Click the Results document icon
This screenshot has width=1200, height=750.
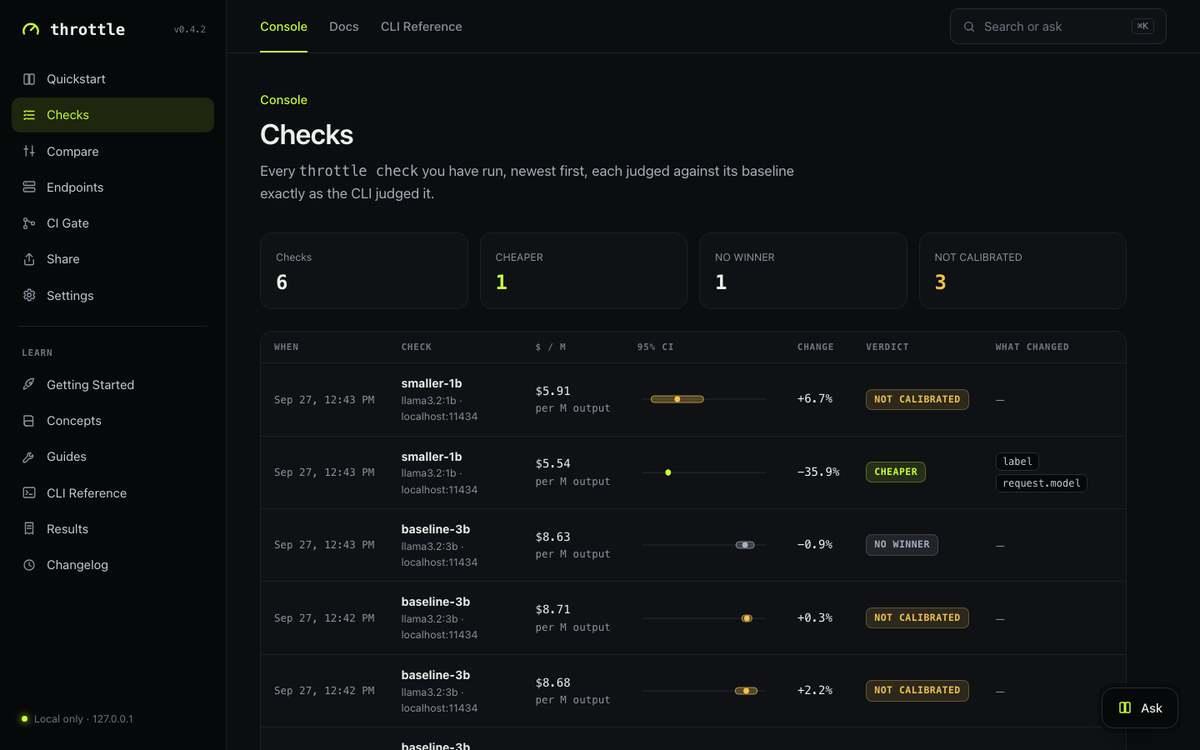29,529
